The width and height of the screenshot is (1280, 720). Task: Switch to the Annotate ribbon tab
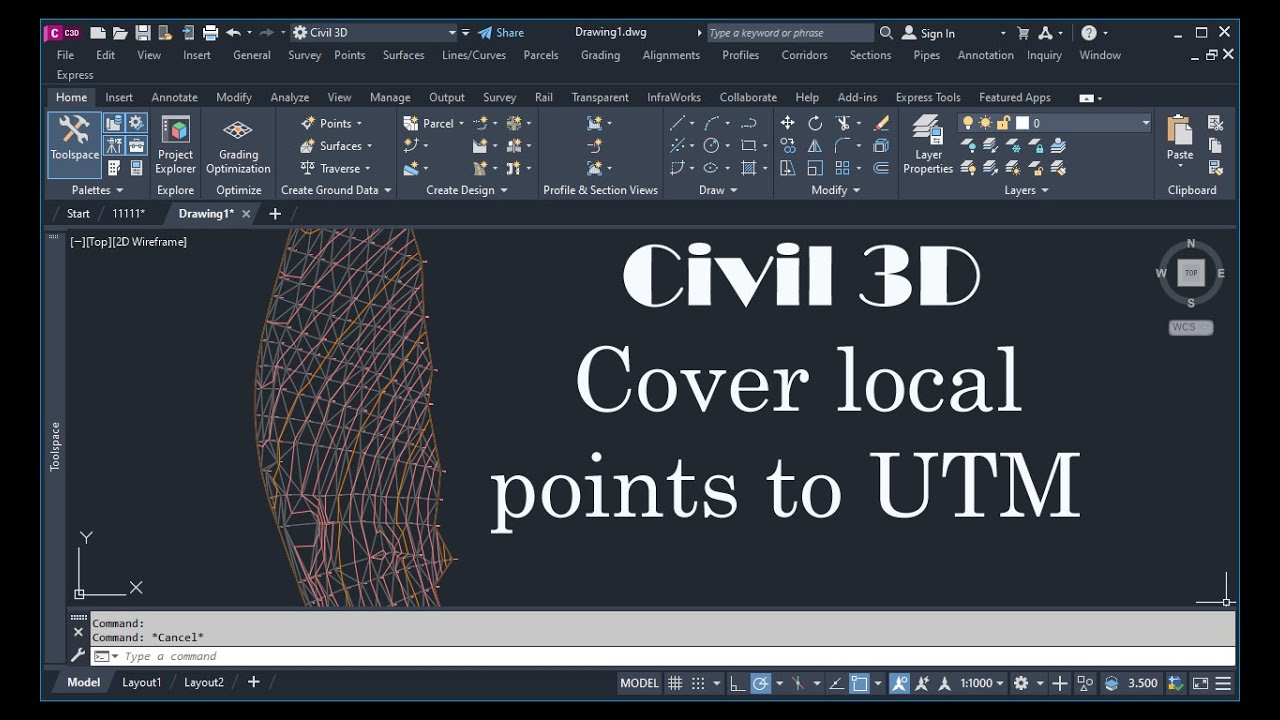(x=174, y=97)
